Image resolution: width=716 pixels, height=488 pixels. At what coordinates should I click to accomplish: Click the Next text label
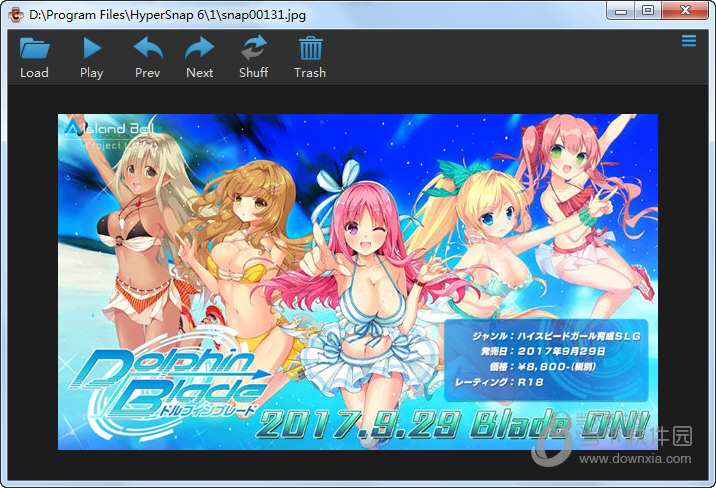200,73
